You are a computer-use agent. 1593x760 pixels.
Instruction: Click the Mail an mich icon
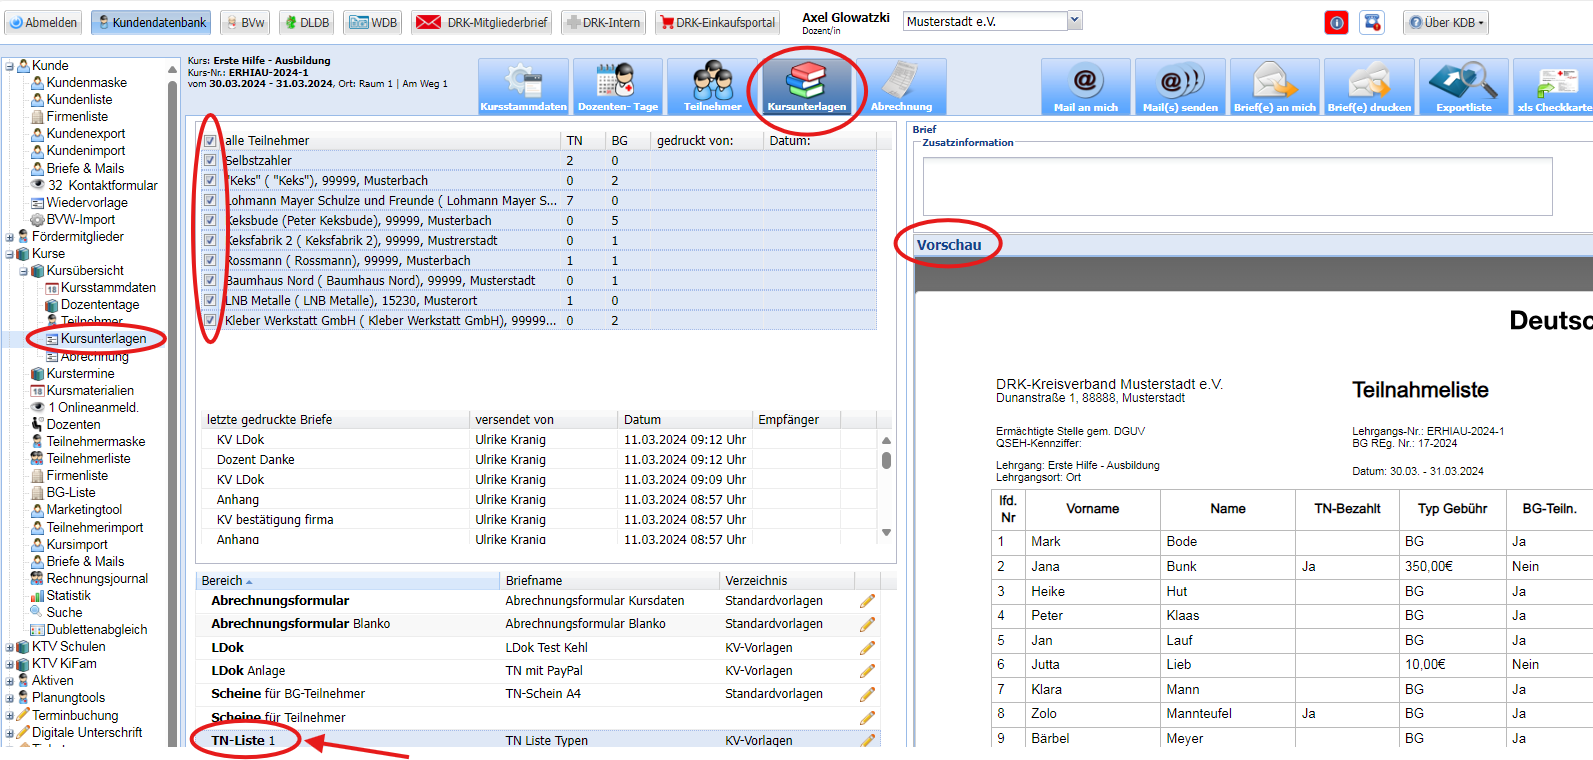point(1085,86)
